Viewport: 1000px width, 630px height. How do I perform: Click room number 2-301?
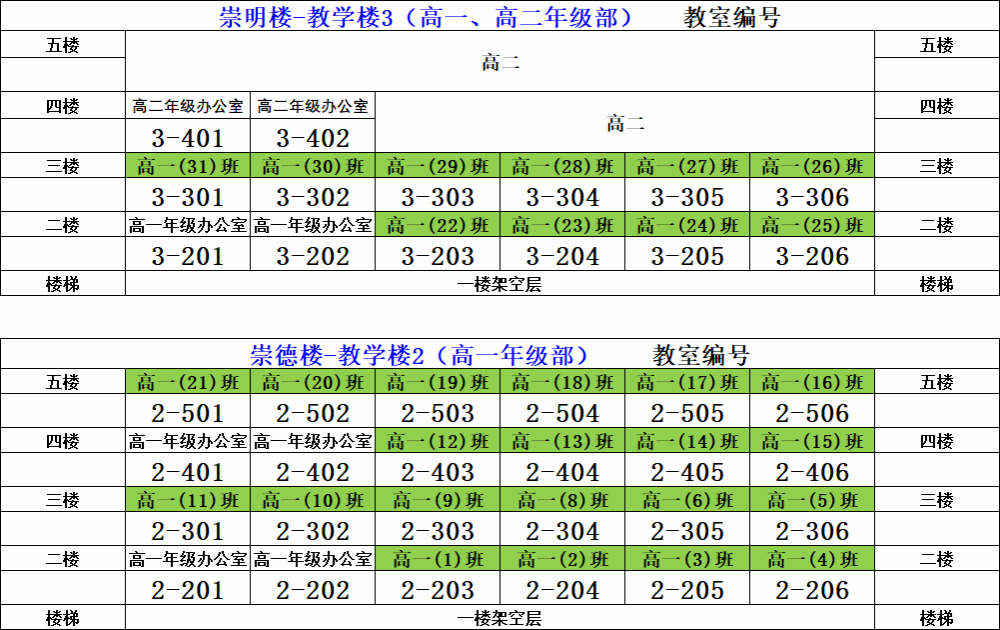188,531
